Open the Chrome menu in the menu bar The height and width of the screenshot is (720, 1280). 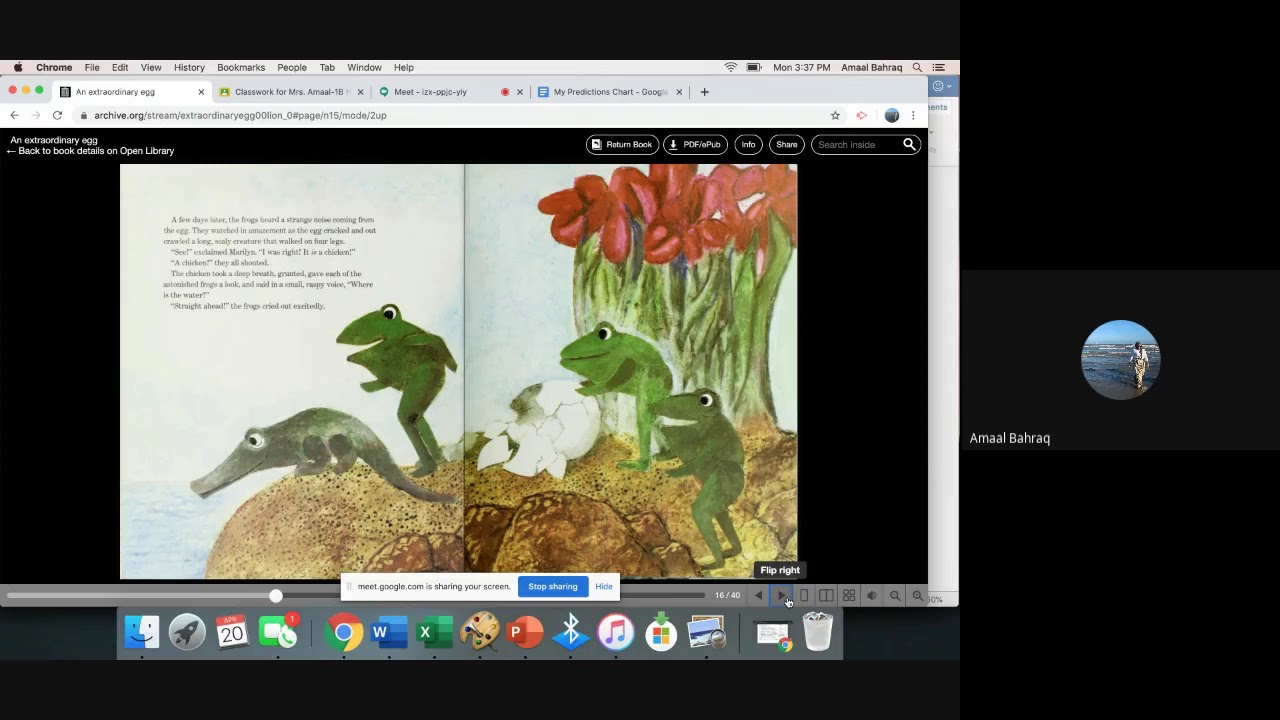54,68
